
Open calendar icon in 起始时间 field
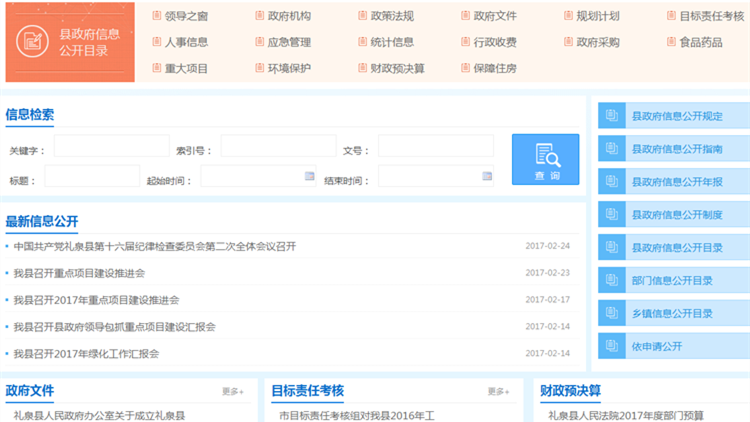309,177
